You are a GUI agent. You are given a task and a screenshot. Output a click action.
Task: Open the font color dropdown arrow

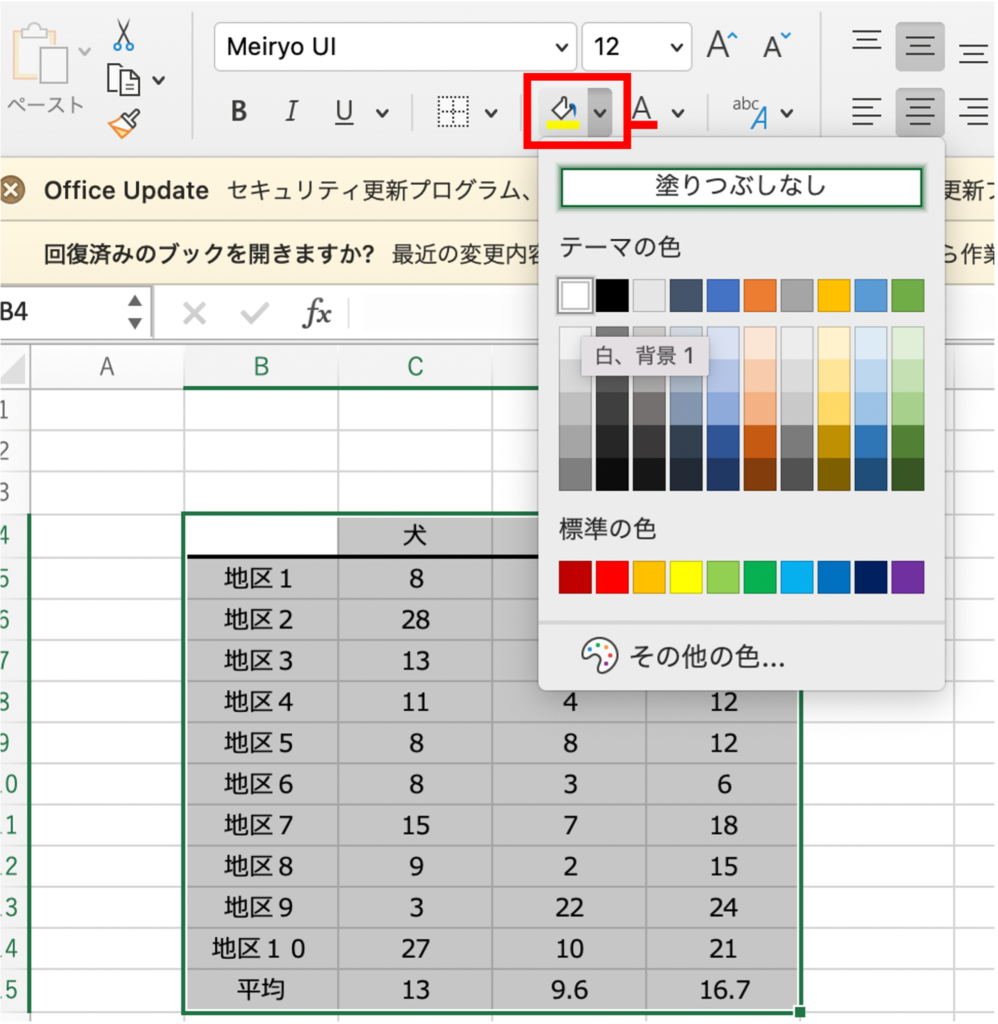point(679,113)
